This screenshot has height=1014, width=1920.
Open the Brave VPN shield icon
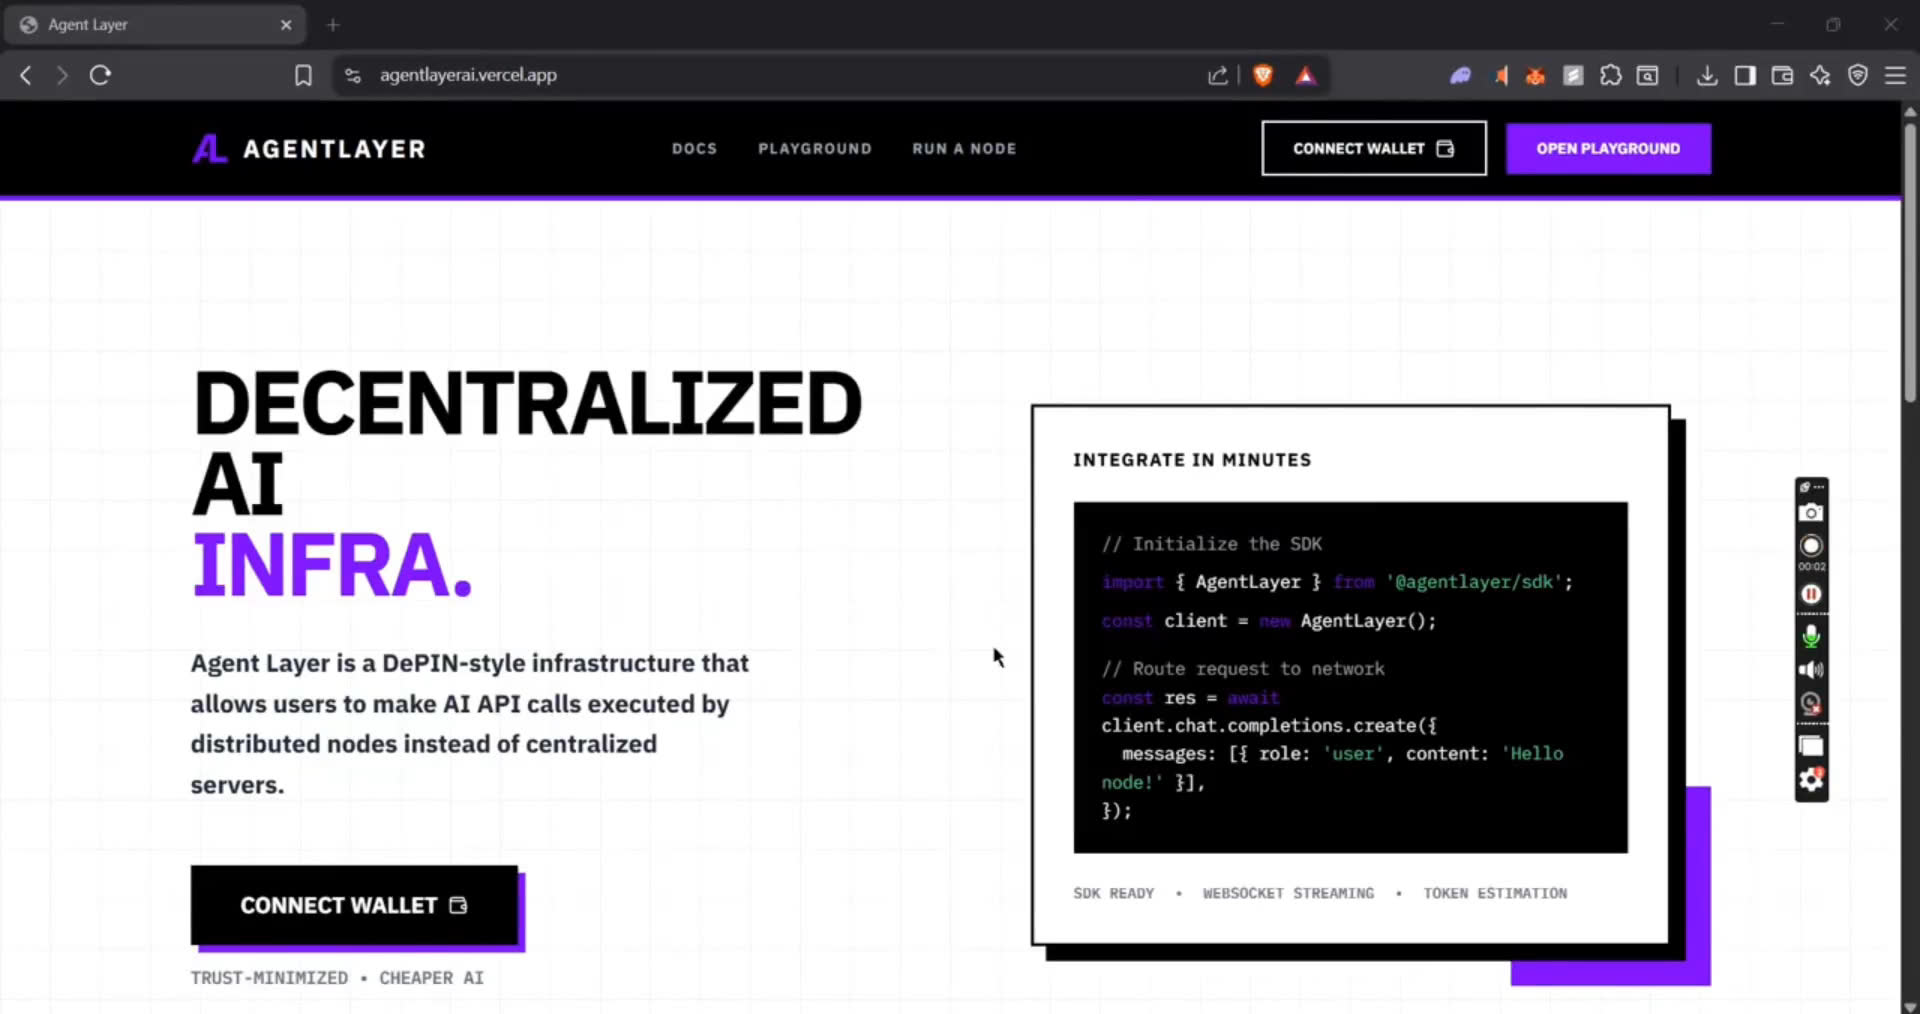(1858, 75)
